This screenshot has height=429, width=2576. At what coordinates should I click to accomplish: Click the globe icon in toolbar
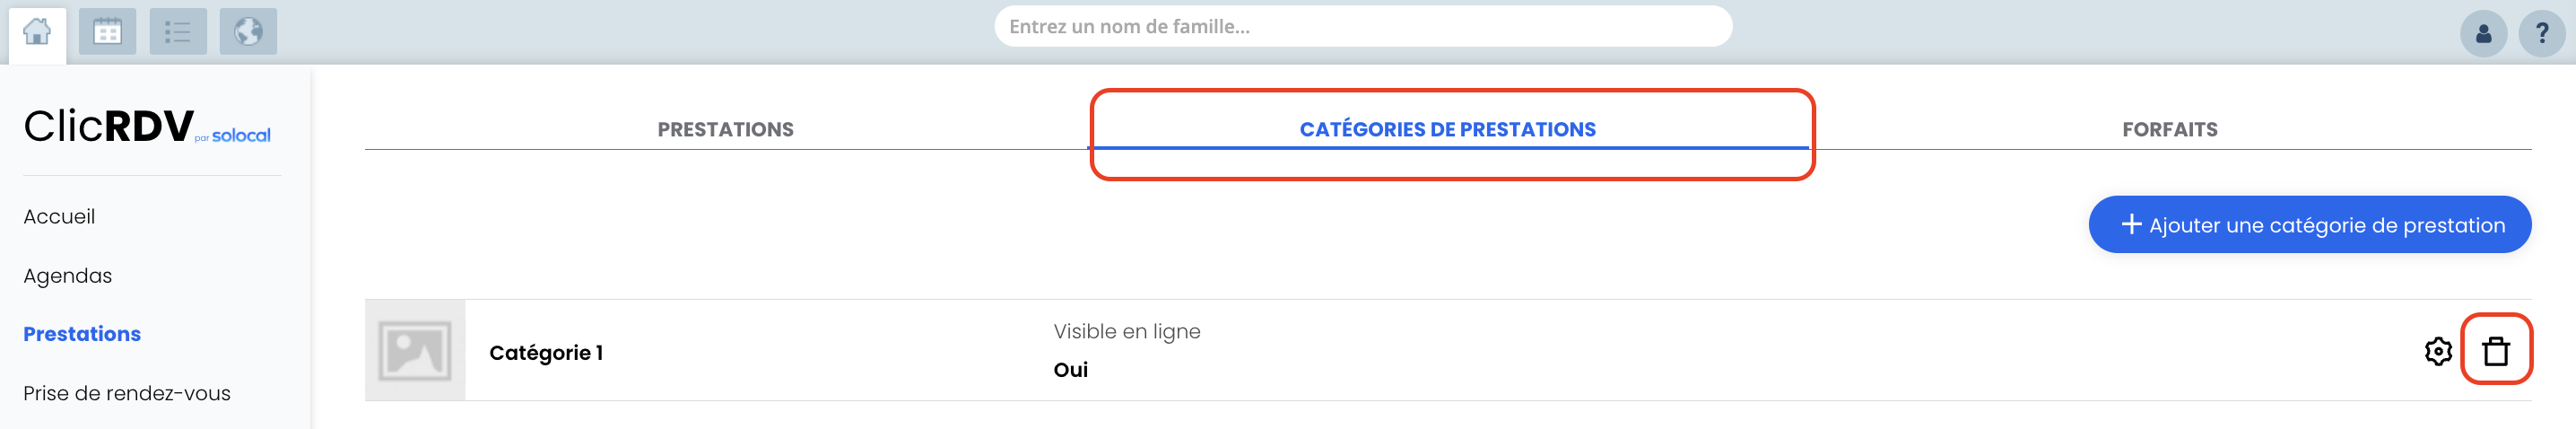[248, 32]
